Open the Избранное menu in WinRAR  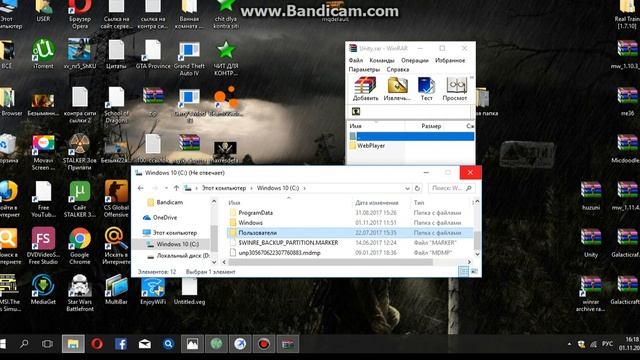point(450,60)
